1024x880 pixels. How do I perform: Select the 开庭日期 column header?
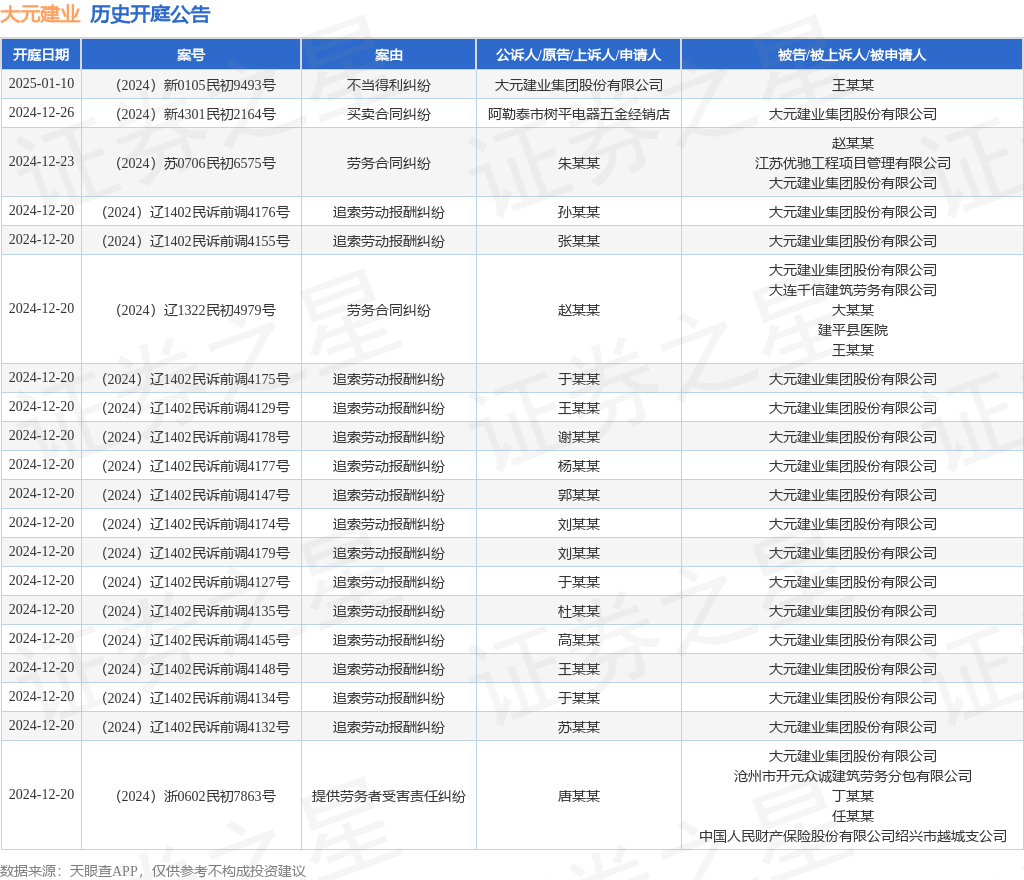41,55
